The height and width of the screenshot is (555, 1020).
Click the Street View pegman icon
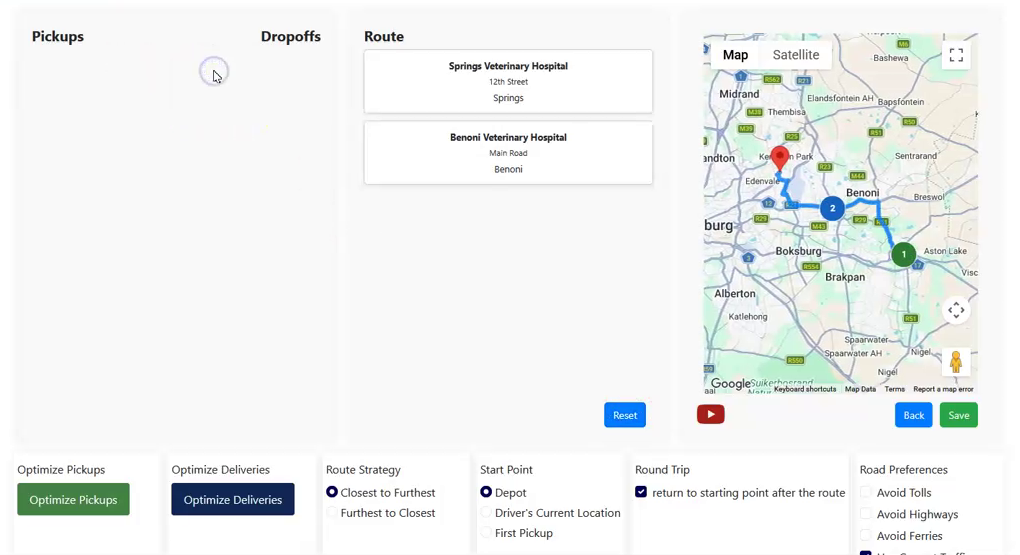[x=956, y=362]
